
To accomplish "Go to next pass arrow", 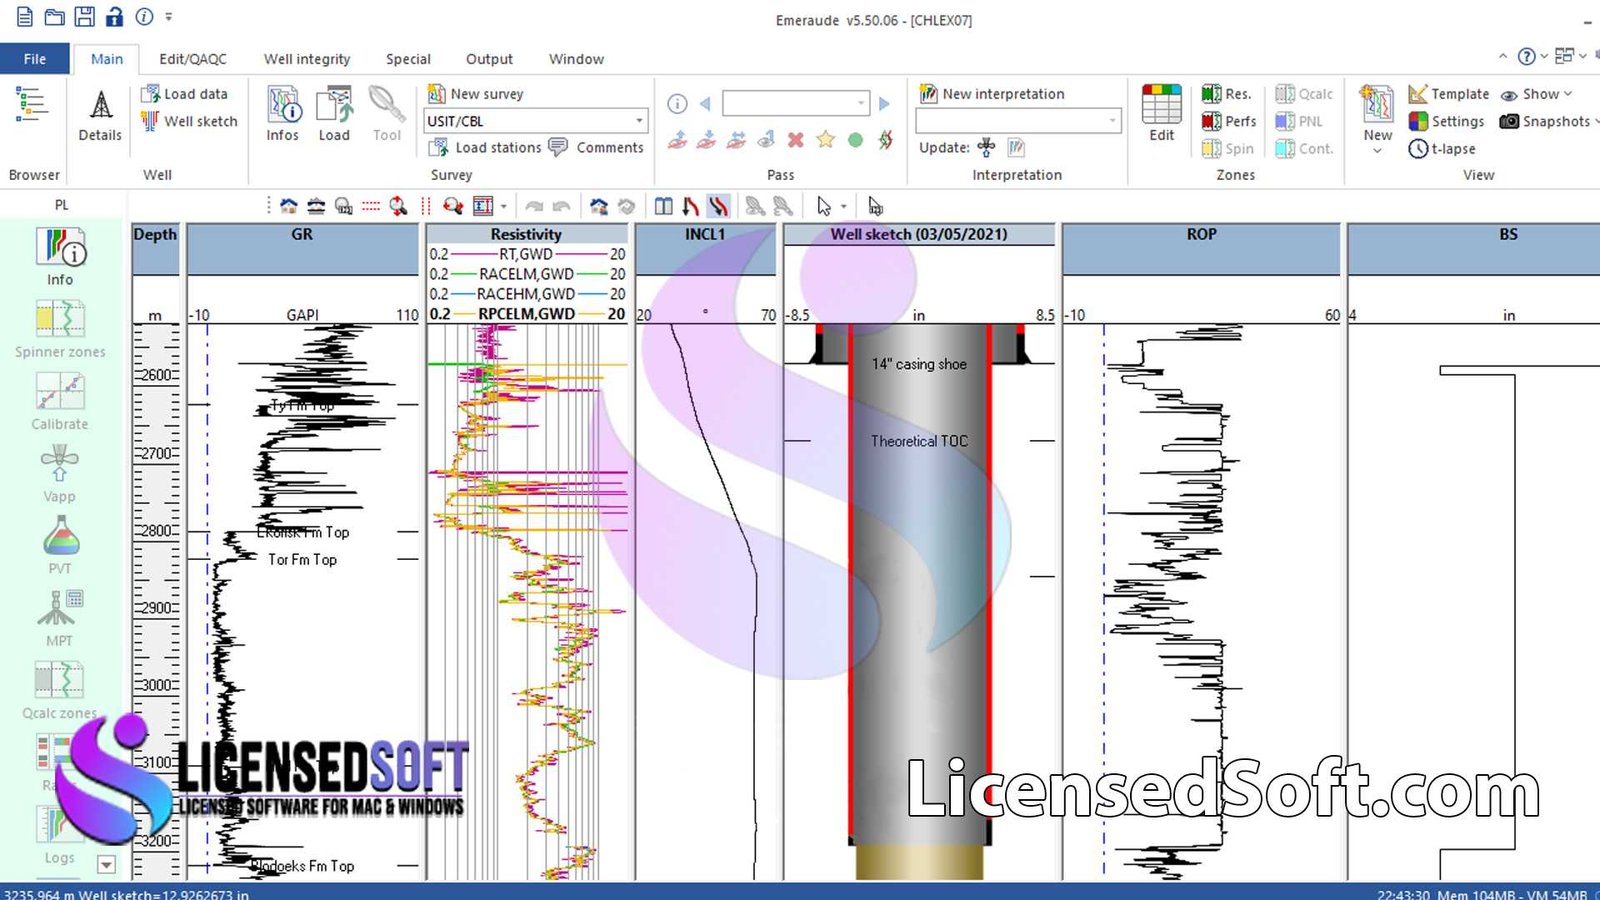I will 884,104.
